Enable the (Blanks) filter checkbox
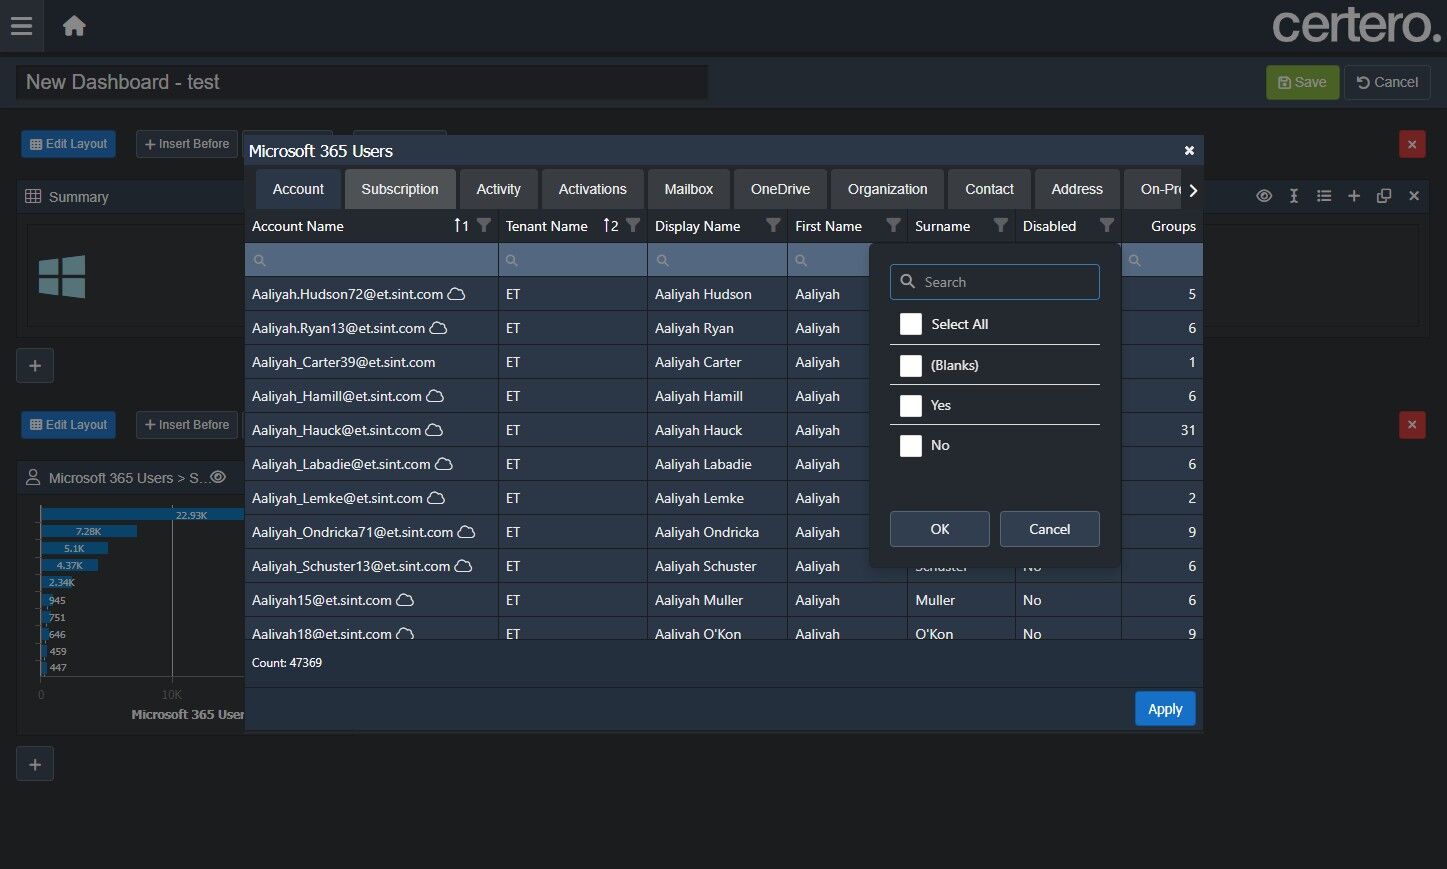 911,365
